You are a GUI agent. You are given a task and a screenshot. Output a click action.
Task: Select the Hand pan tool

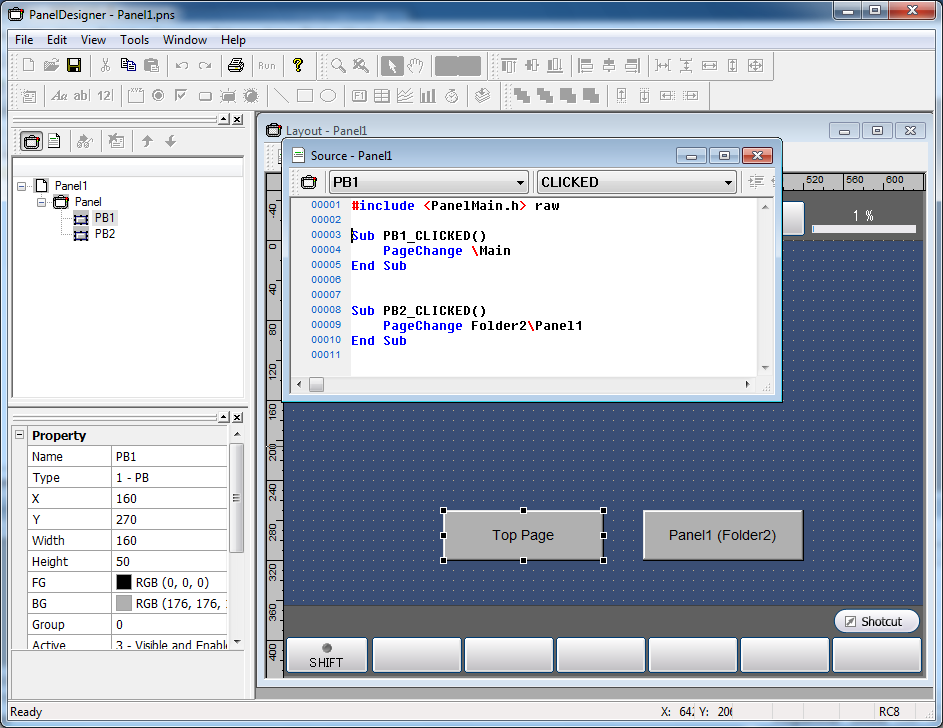pyautogui.click(x=415, y=66)
